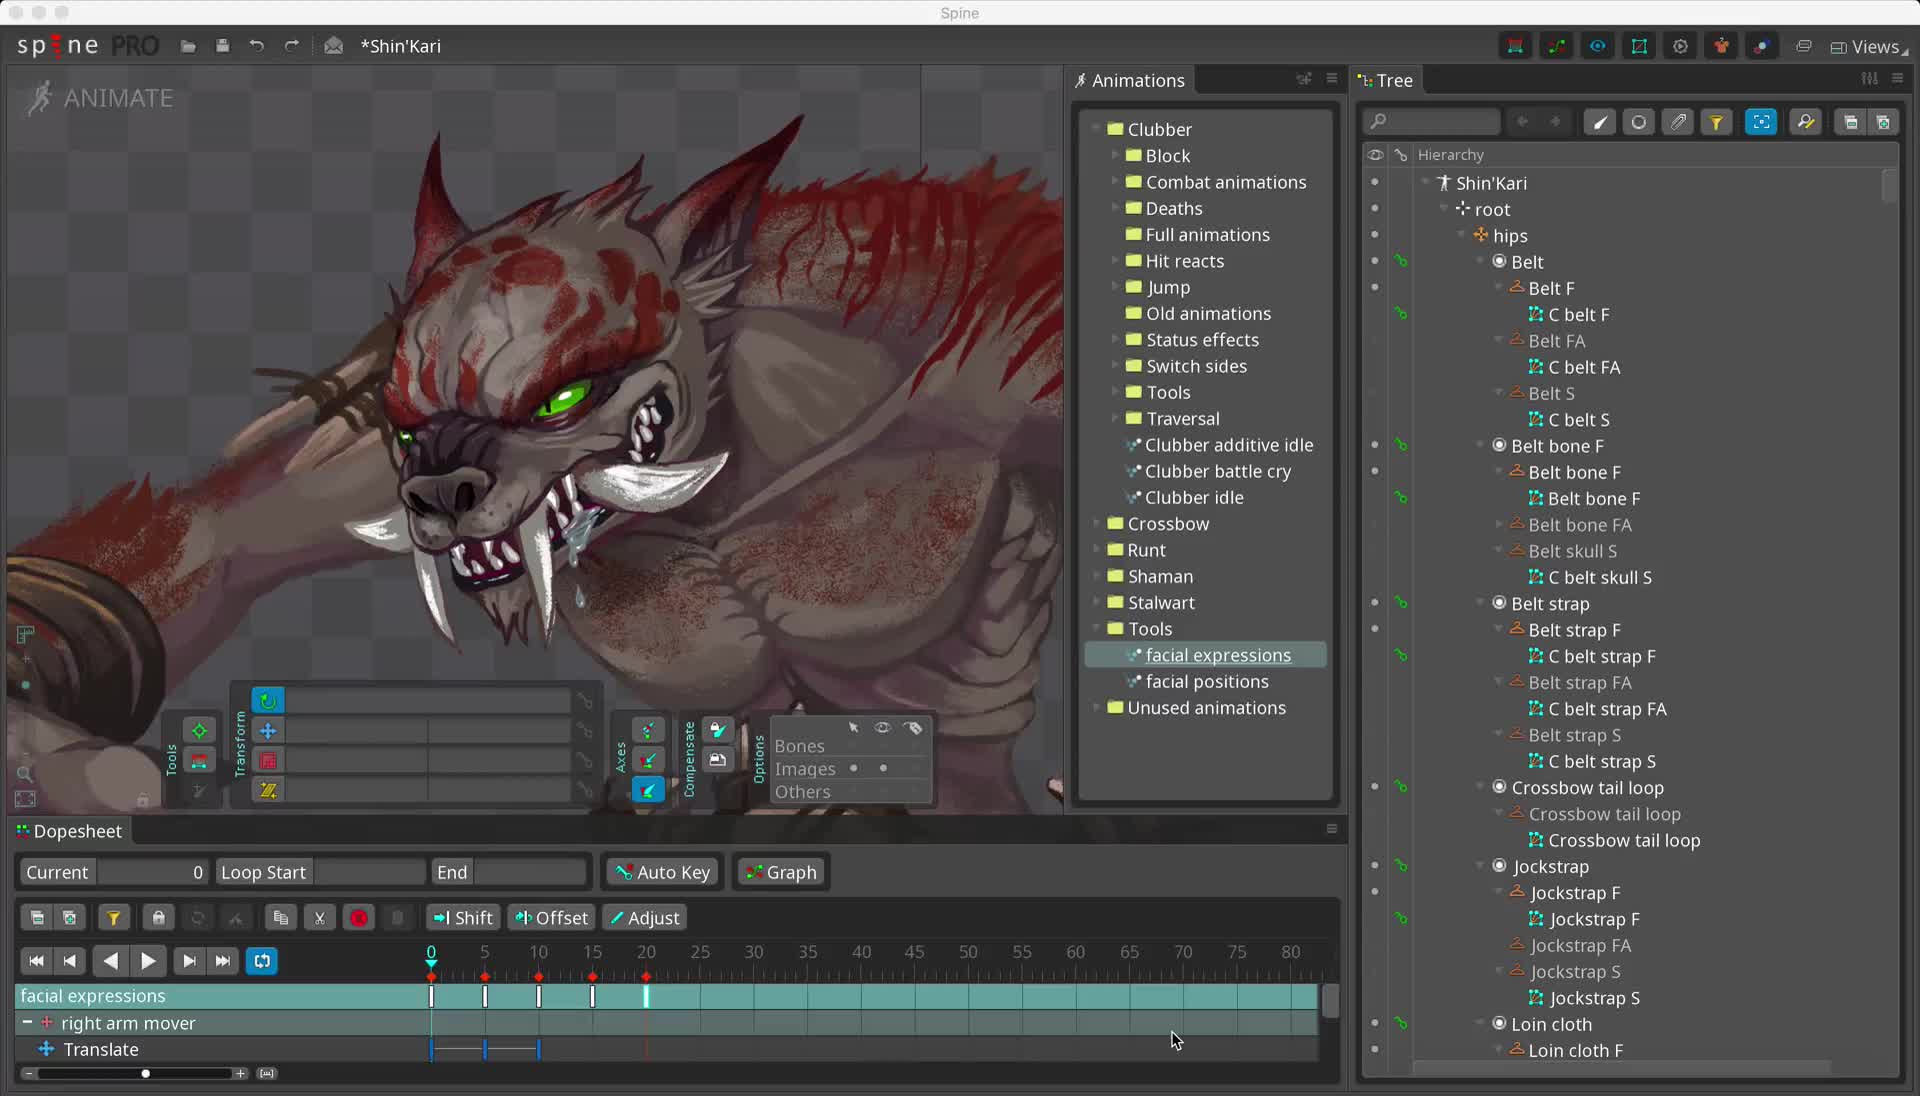Choose the World axes option
The height and width of the screenshot is (1096, 1920).
point(648,790)
